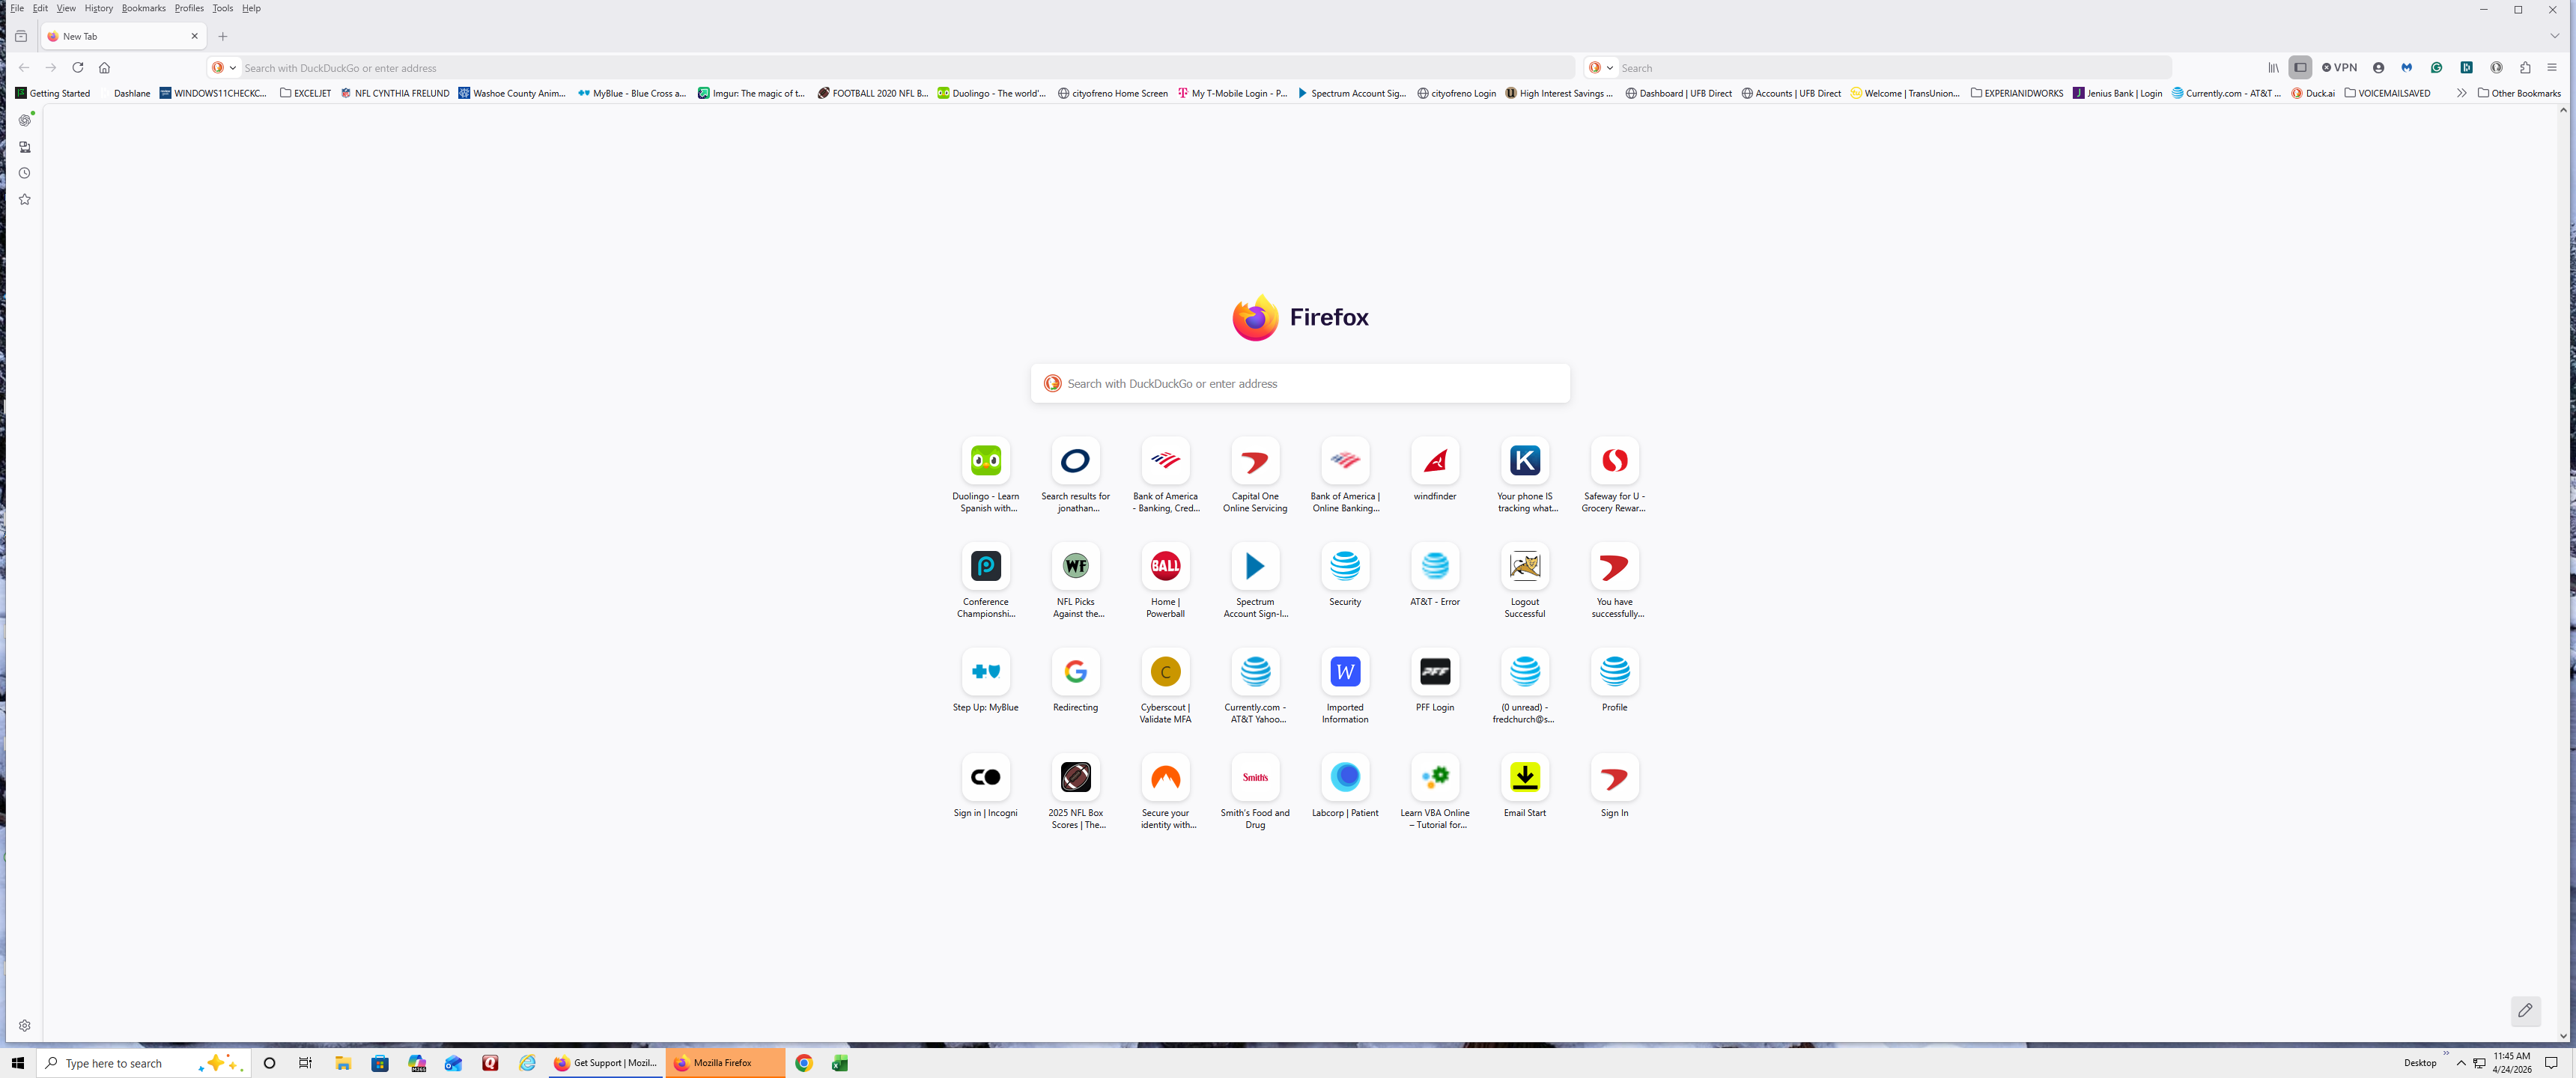Open the Library icon in toolbar
The width and height of the screenshot is (2576, 1078).
point(2273,68)
